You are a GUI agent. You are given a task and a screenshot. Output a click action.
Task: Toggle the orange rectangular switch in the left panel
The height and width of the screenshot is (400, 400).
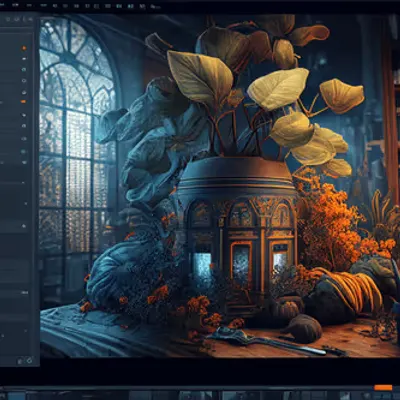click(23, 101)
